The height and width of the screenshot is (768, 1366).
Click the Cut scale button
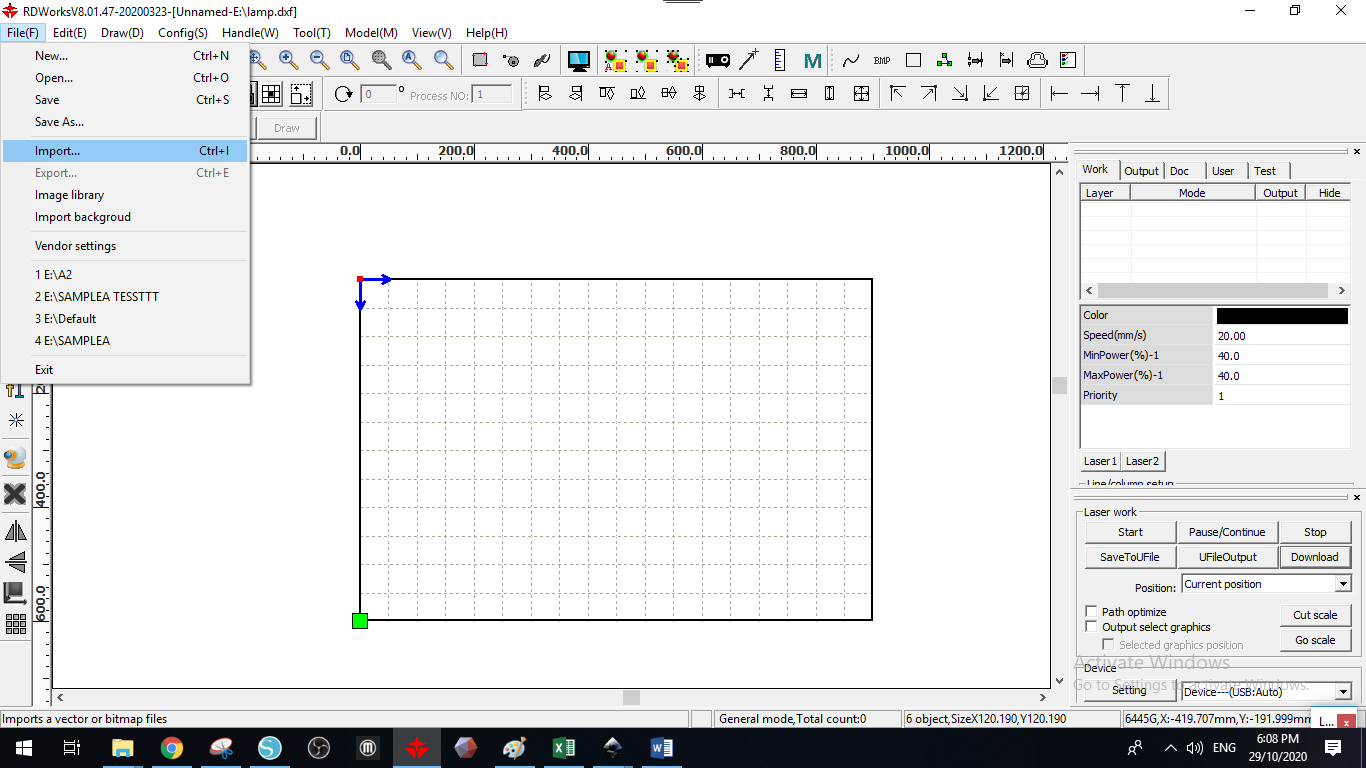(1315, 615)
